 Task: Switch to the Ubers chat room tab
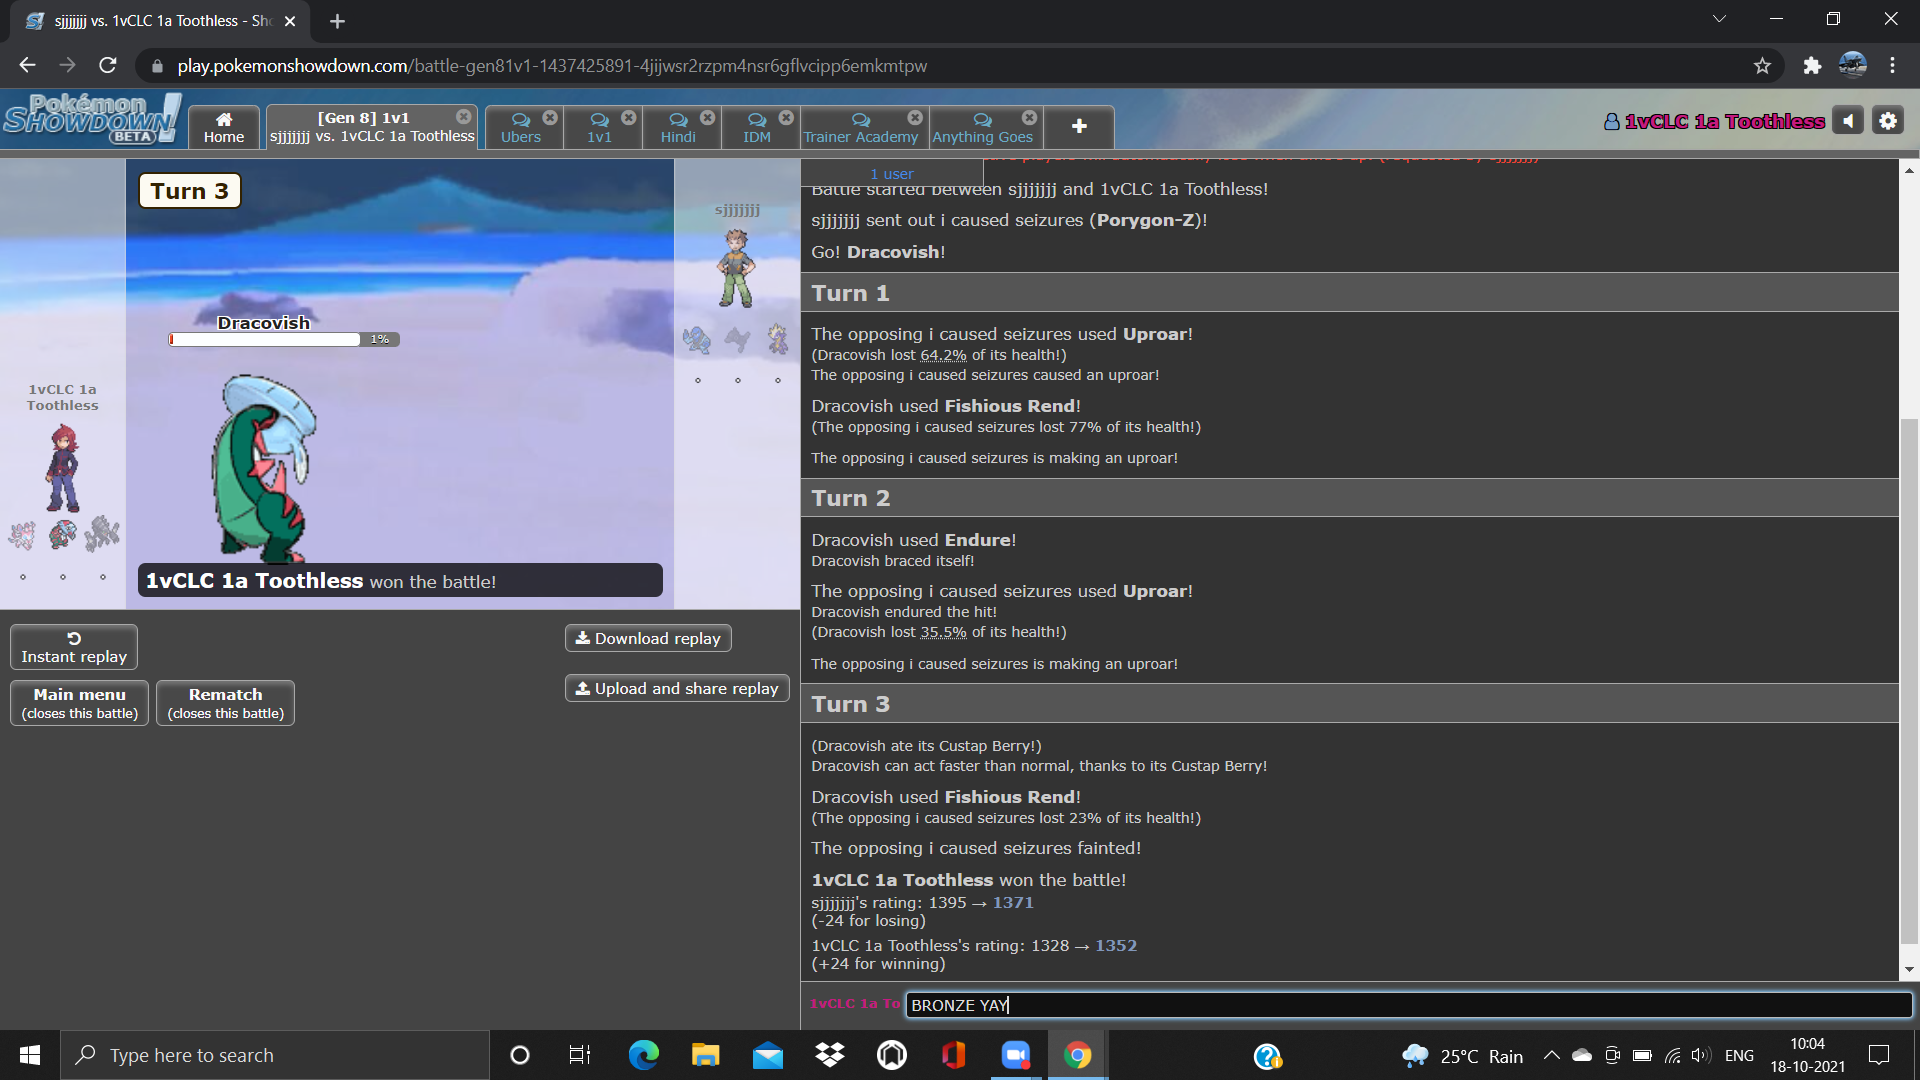point(521,127)
